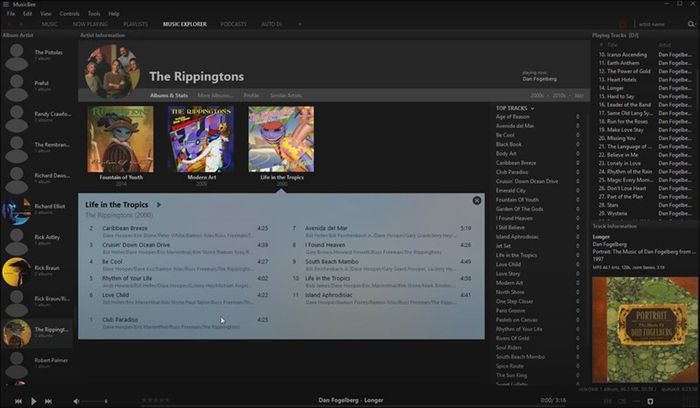The image size is (700, 408).
Task: Switch to the PODCASTS tab
Action: (x=233, y=24)
